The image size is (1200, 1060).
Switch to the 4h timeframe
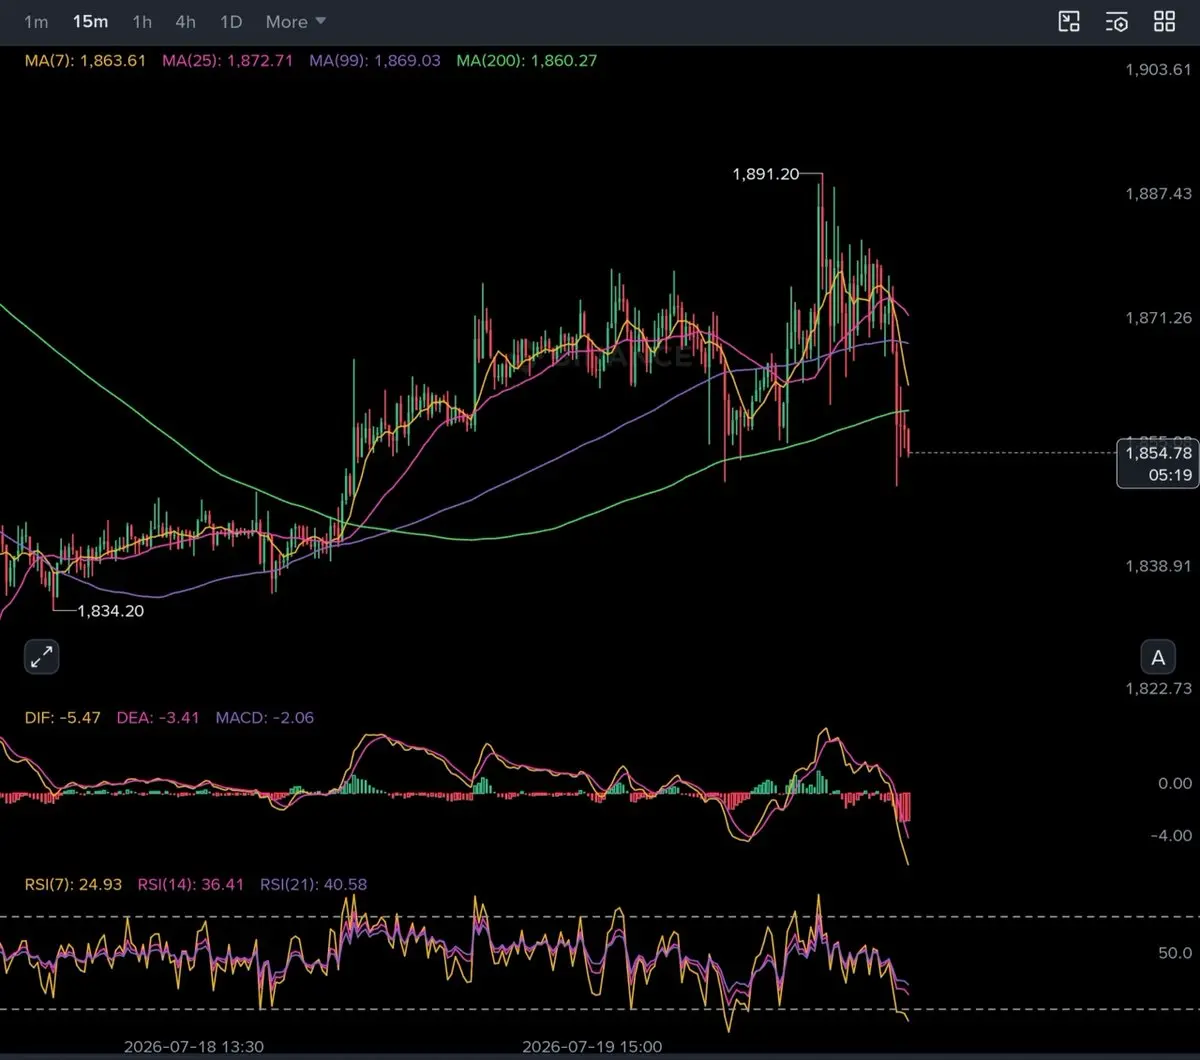(x=185, y=22)
